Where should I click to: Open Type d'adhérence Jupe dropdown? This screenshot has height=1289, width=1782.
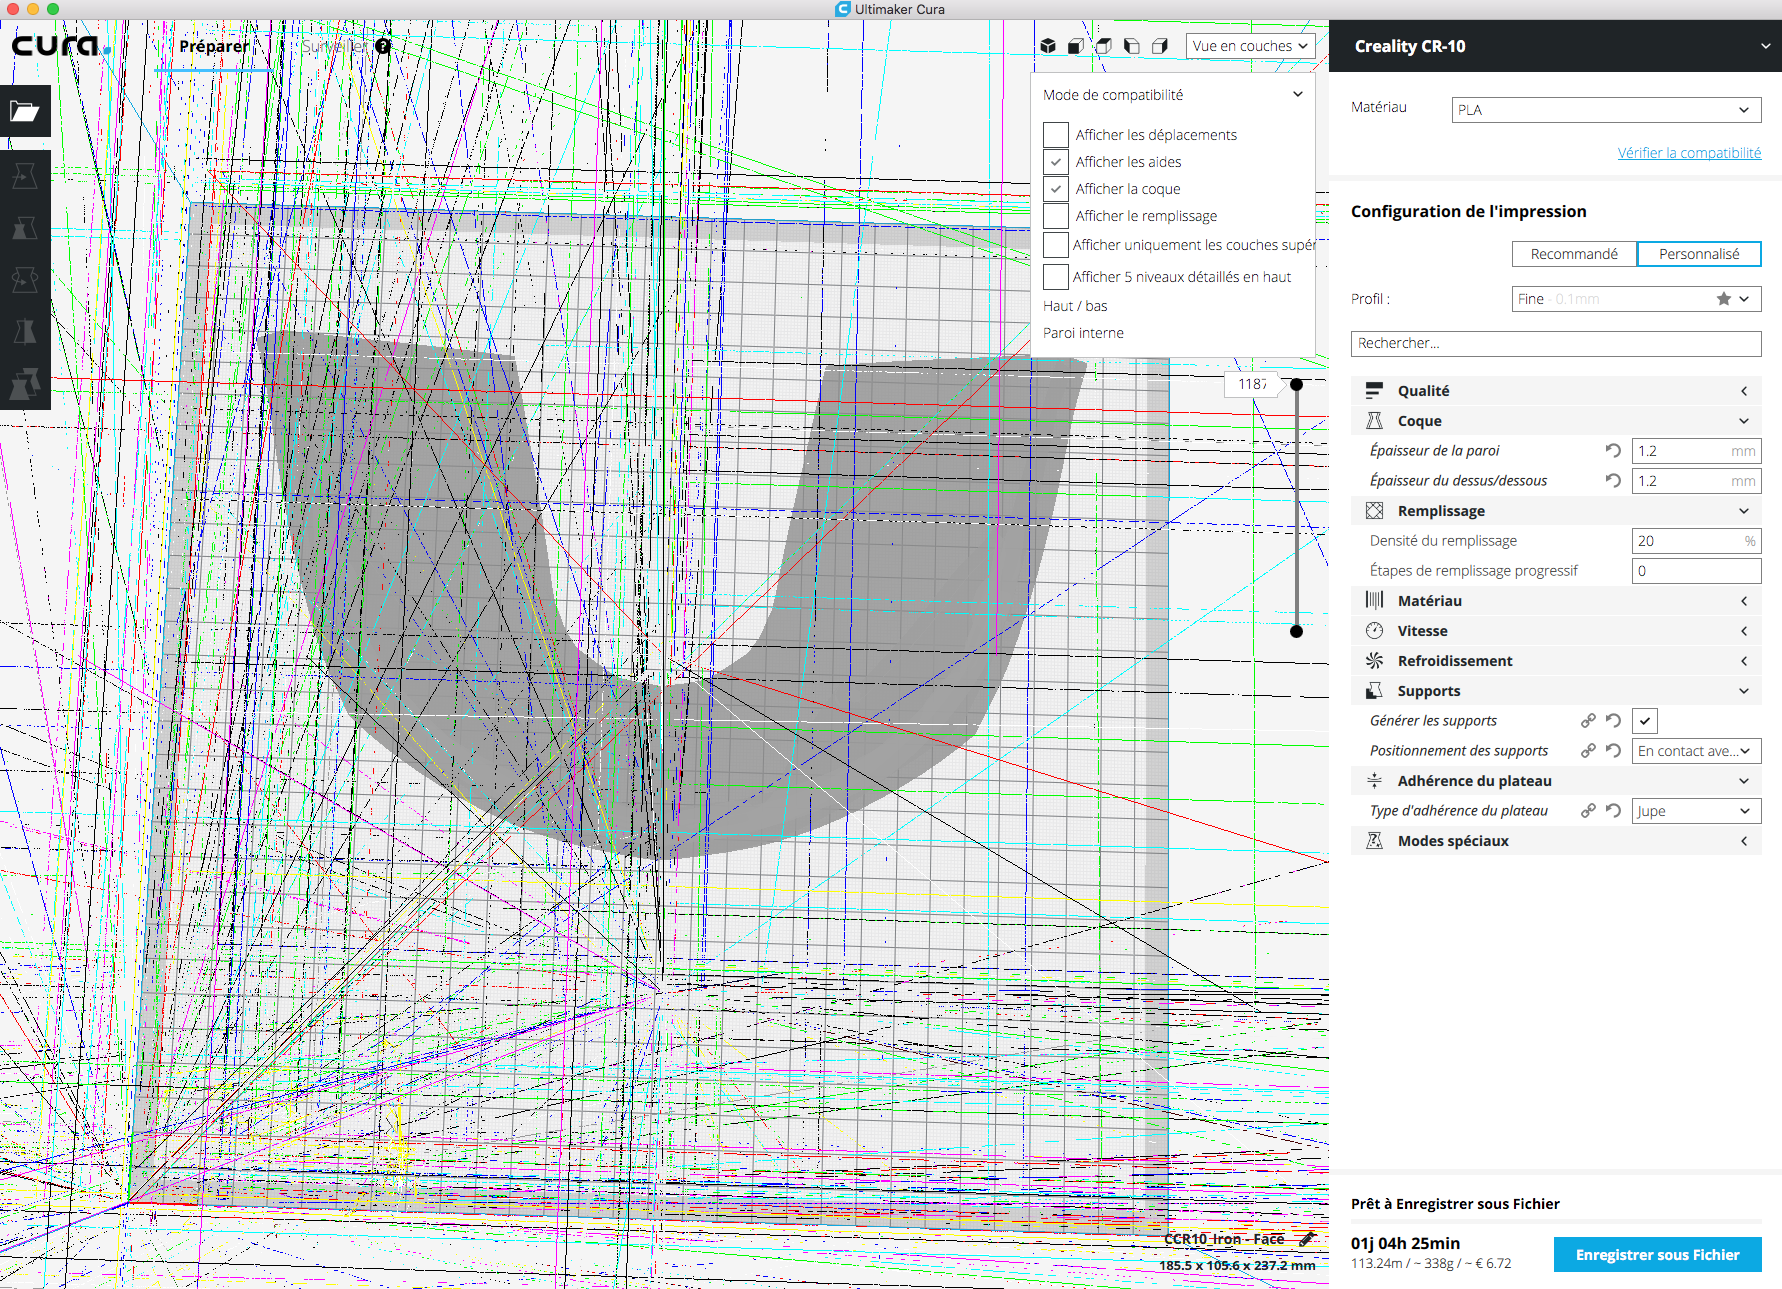(1696, 811)
